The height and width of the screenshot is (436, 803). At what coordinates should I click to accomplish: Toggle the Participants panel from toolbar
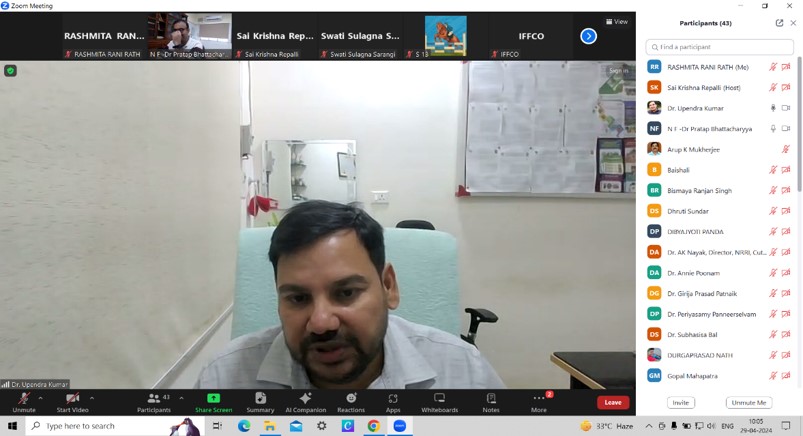click(x=153, y=401)
